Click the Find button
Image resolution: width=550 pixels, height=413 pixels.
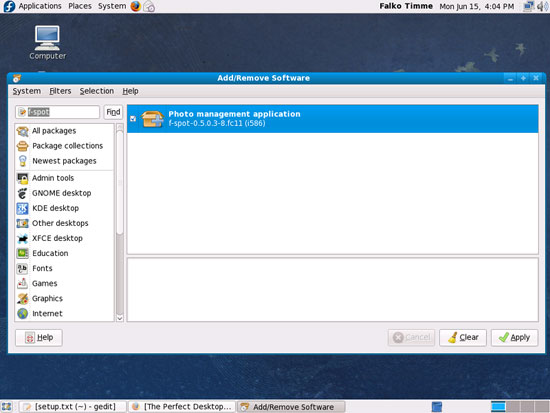tap(113, 112)
